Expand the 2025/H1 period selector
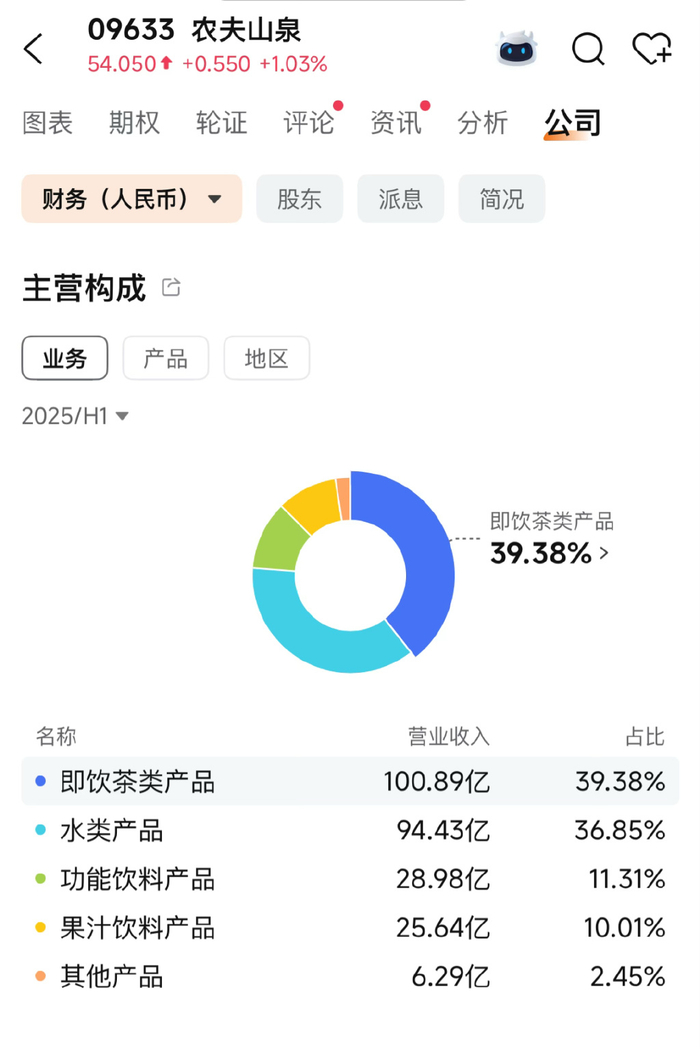This screenshot has width=700, height=1049. [x=76, y=416]
